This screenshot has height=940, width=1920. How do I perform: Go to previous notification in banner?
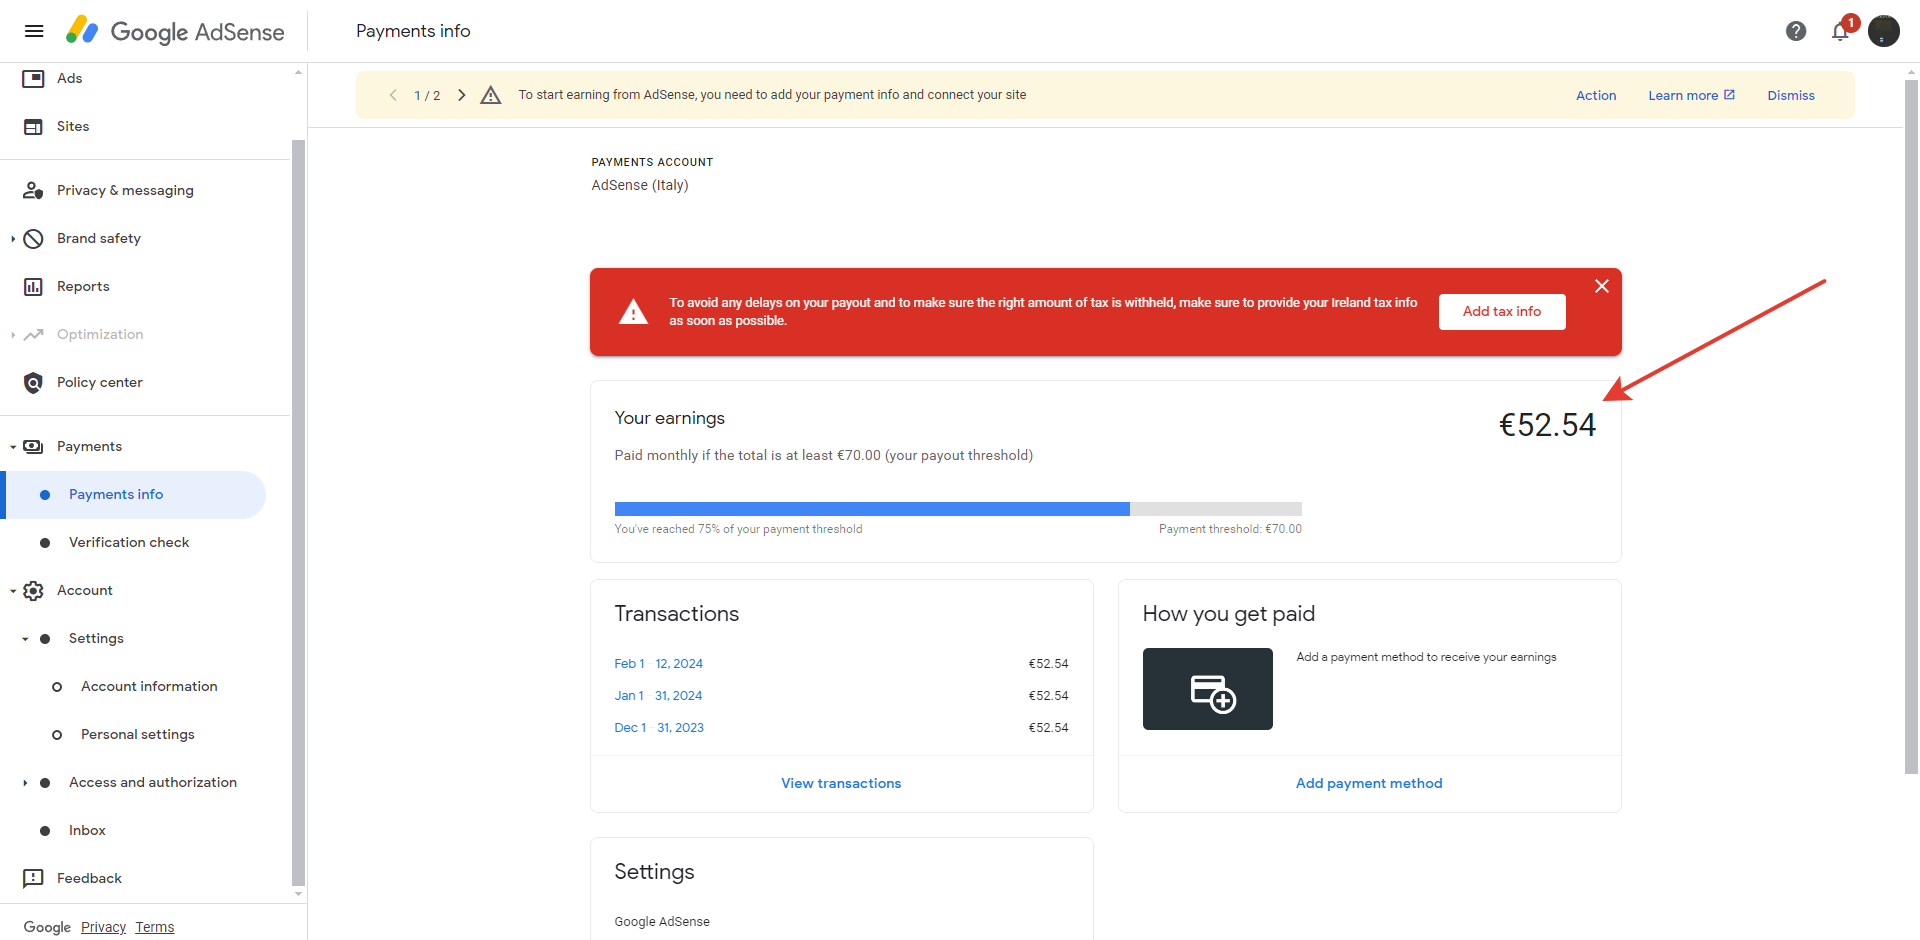(393, 95)
